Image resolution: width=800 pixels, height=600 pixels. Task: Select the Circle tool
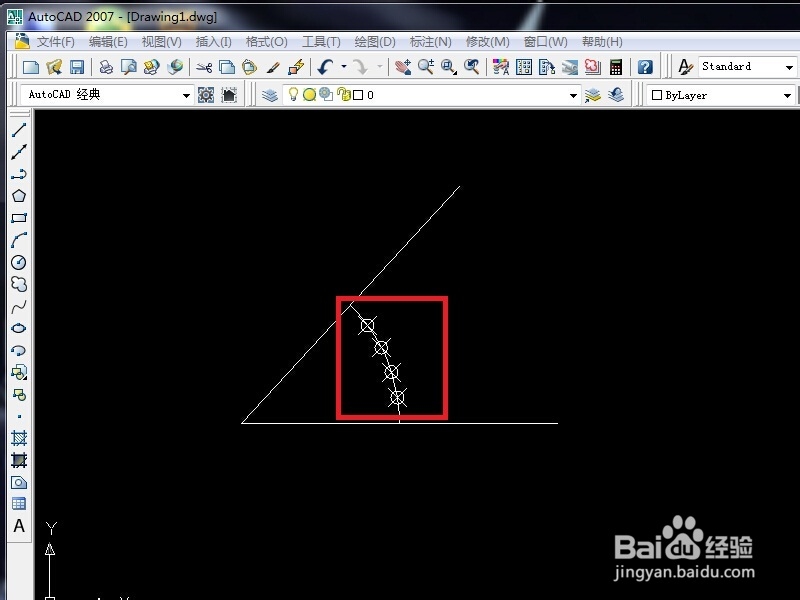19,262
